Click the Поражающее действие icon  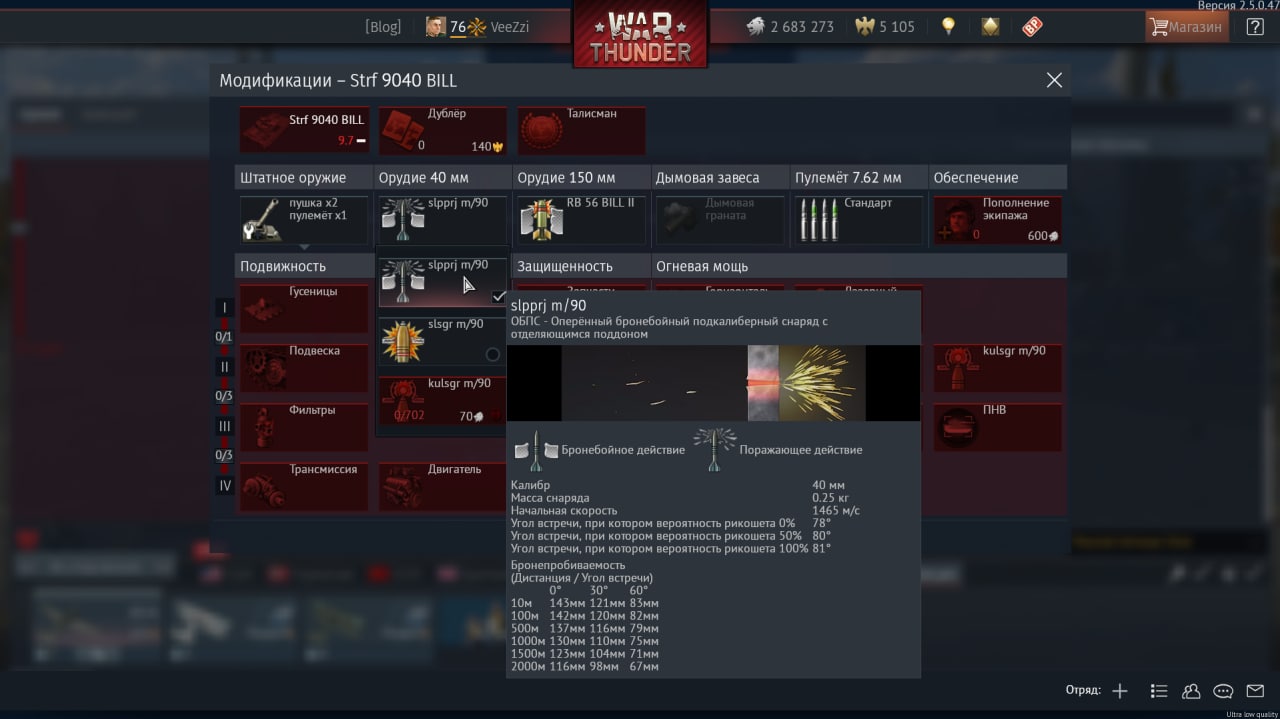[x=714, y=449]
